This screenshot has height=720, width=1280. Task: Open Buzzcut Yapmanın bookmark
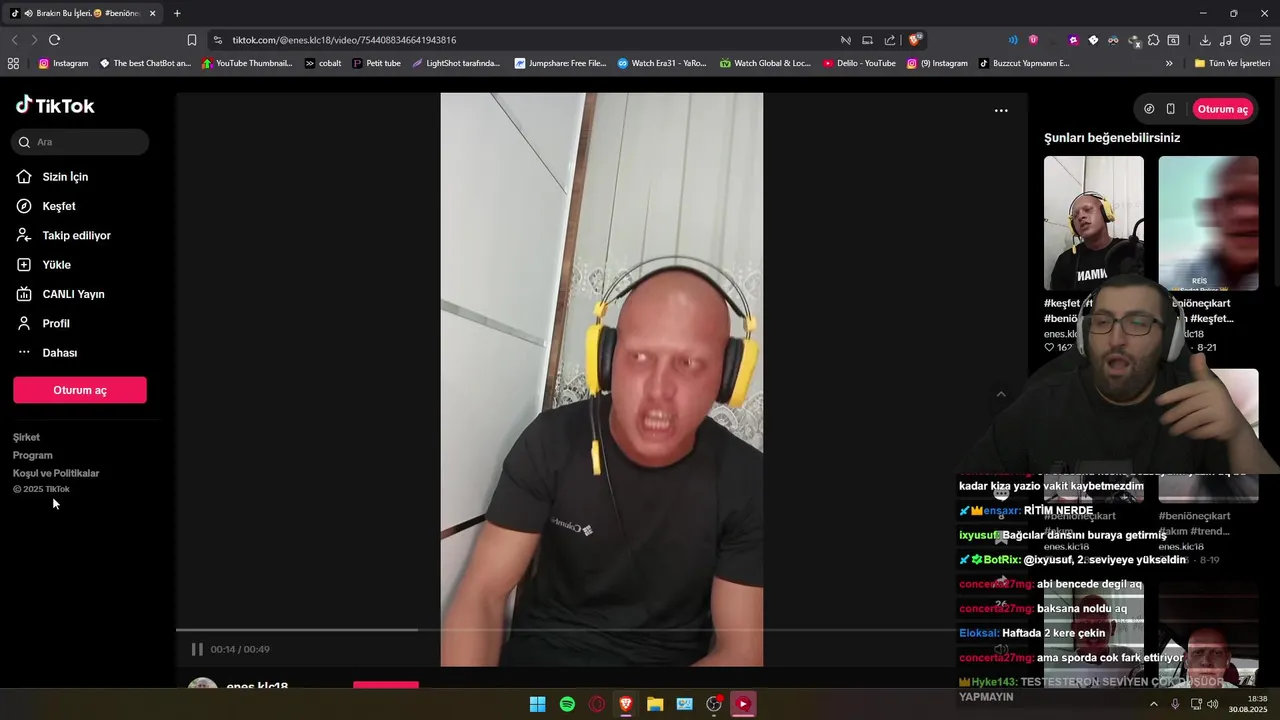click(x=1024, y=63)
